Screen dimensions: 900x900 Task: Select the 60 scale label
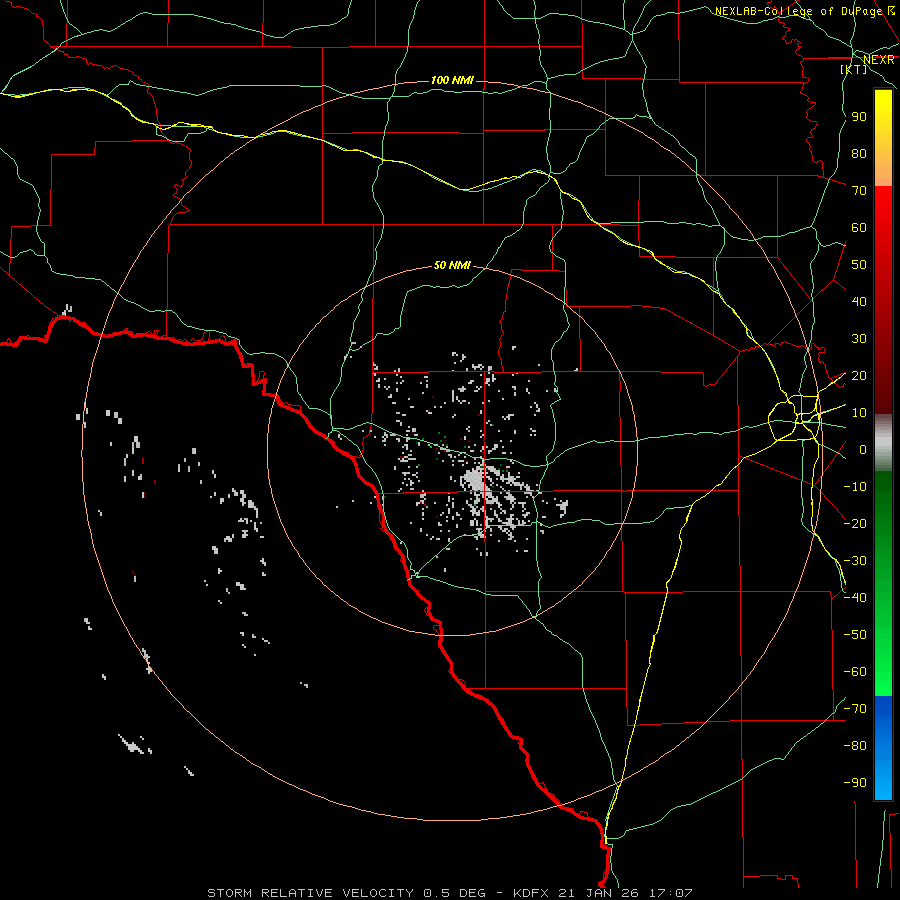point(859,228)
